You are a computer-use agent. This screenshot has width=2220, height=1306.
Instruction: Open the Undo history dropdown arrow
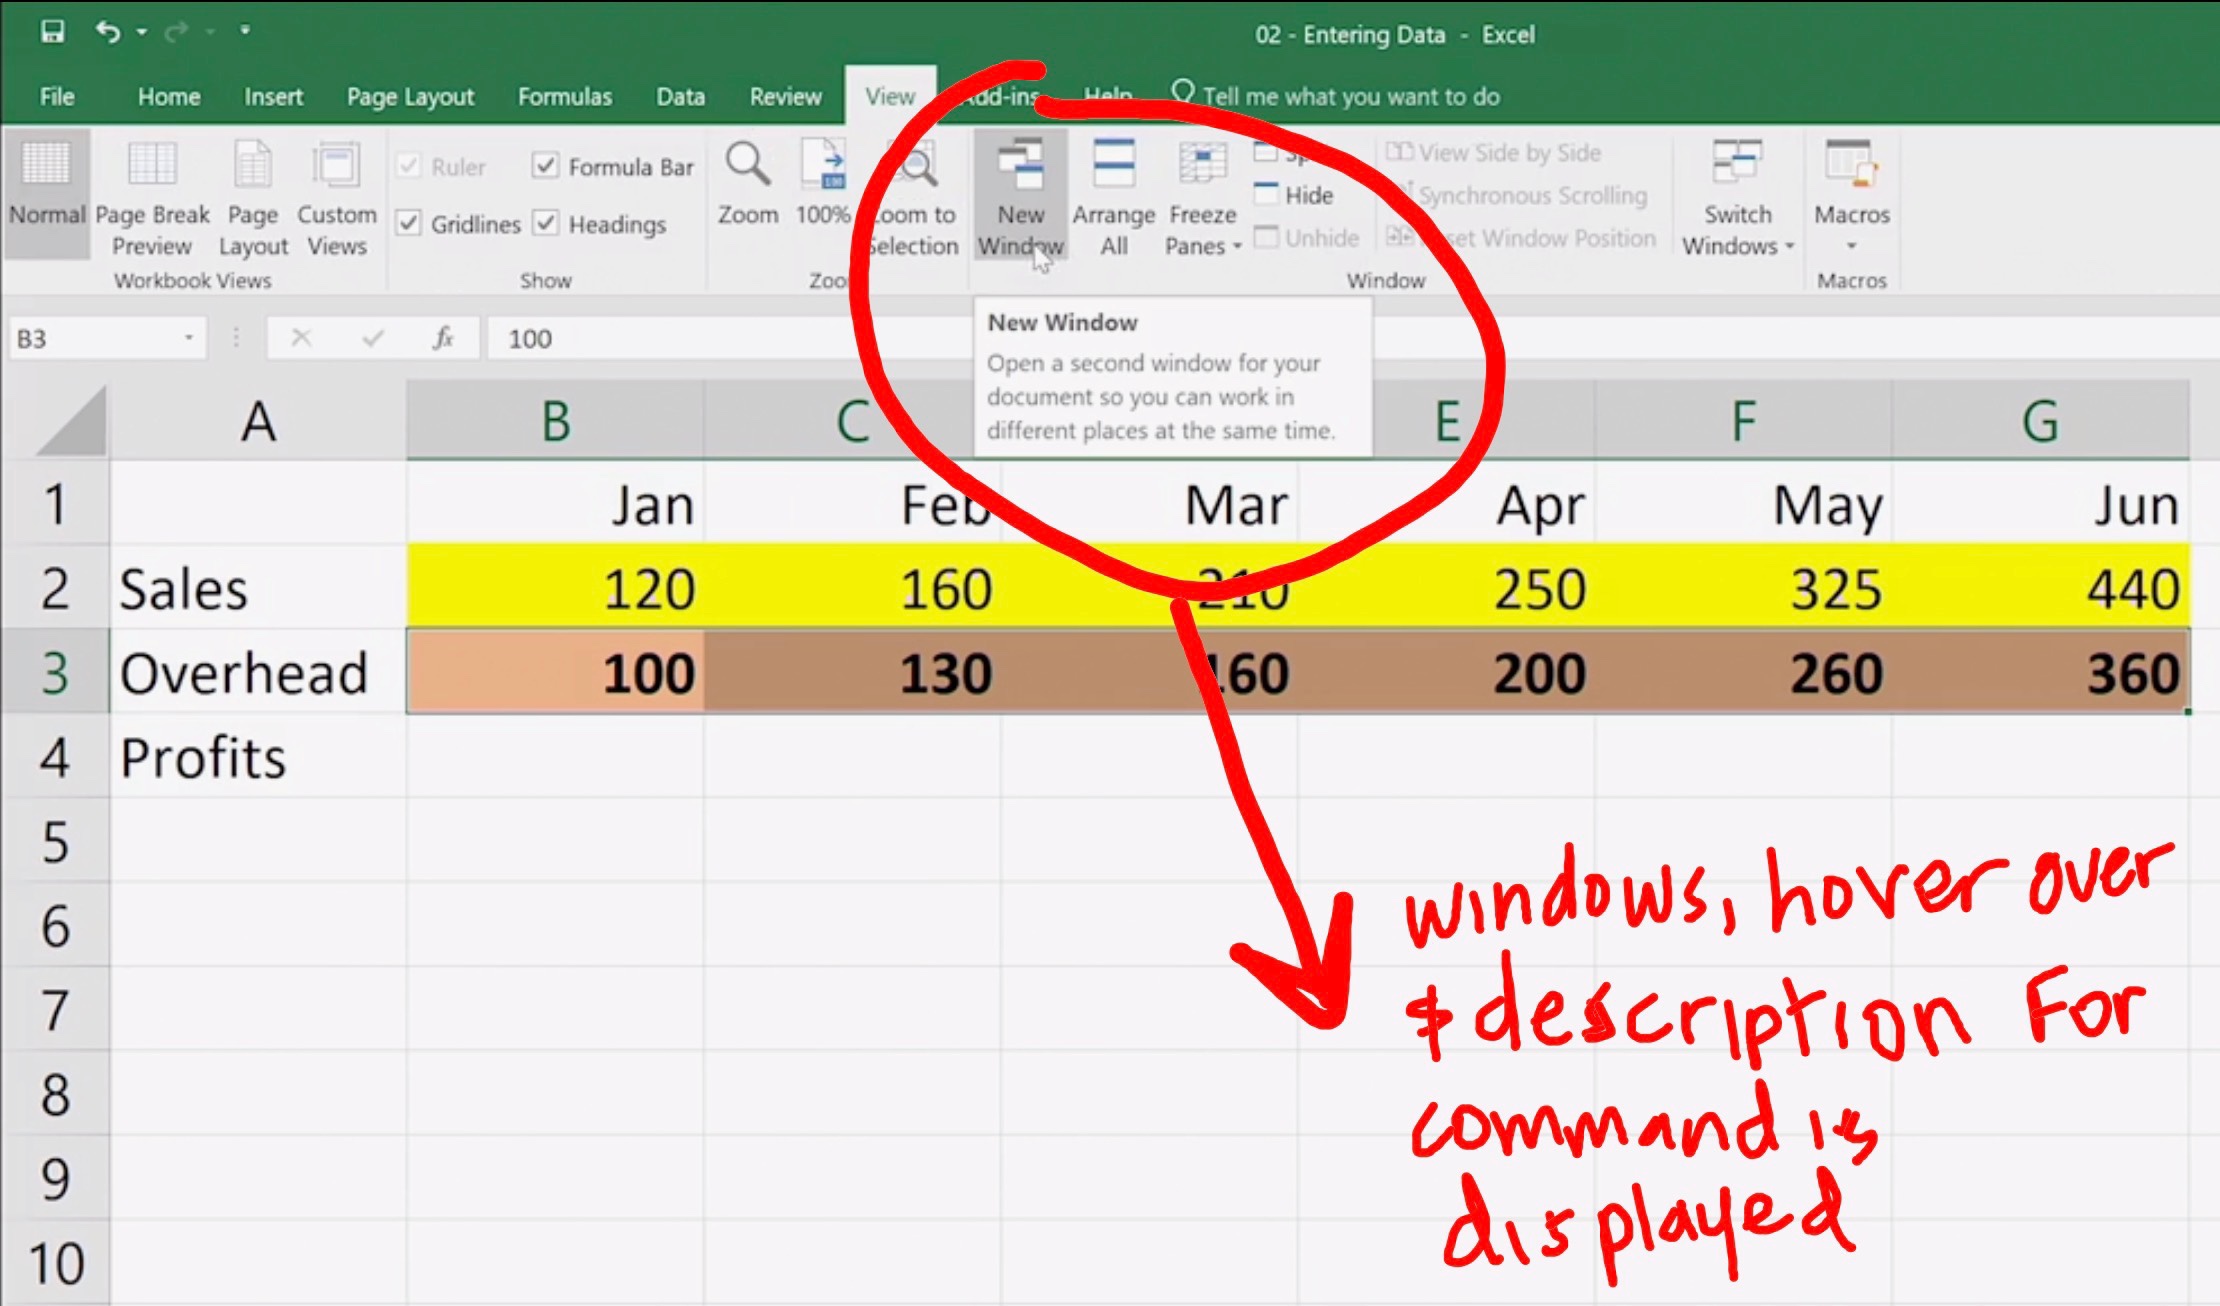pyautogui.click(x=141, y=32)
